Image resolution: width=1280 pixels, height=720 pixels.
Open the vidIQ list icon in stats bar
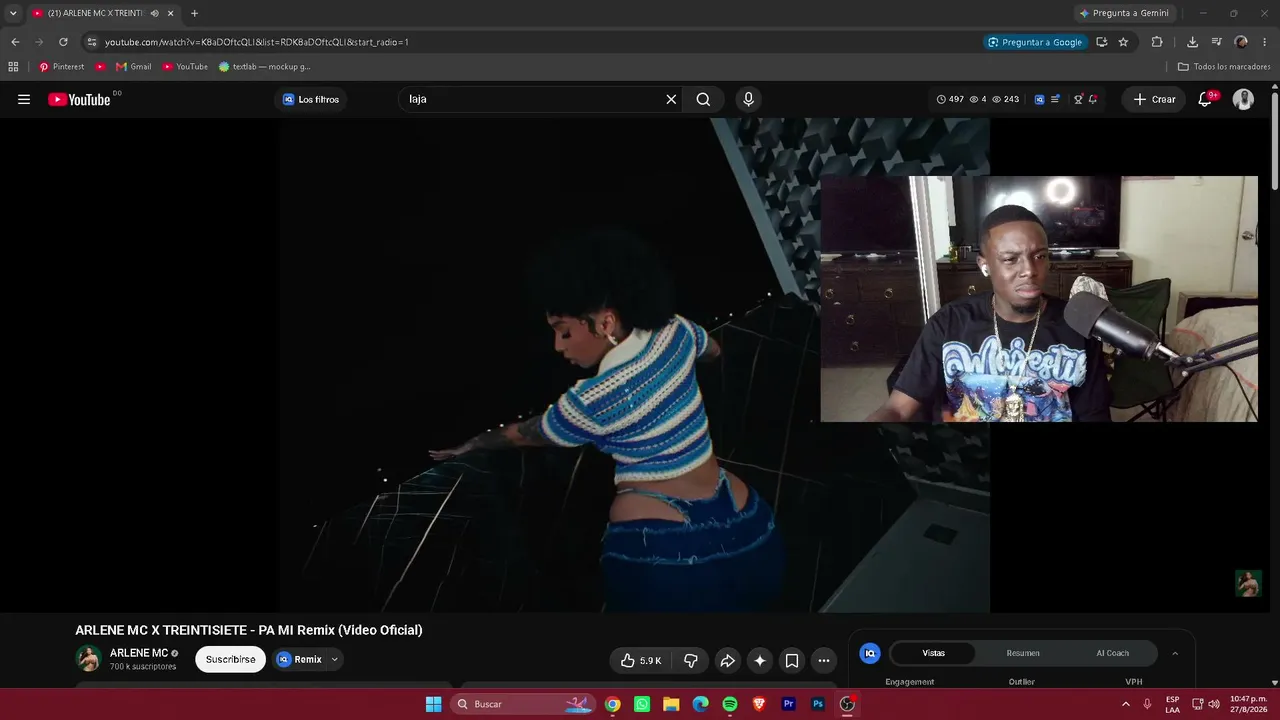click(1055, 99)
